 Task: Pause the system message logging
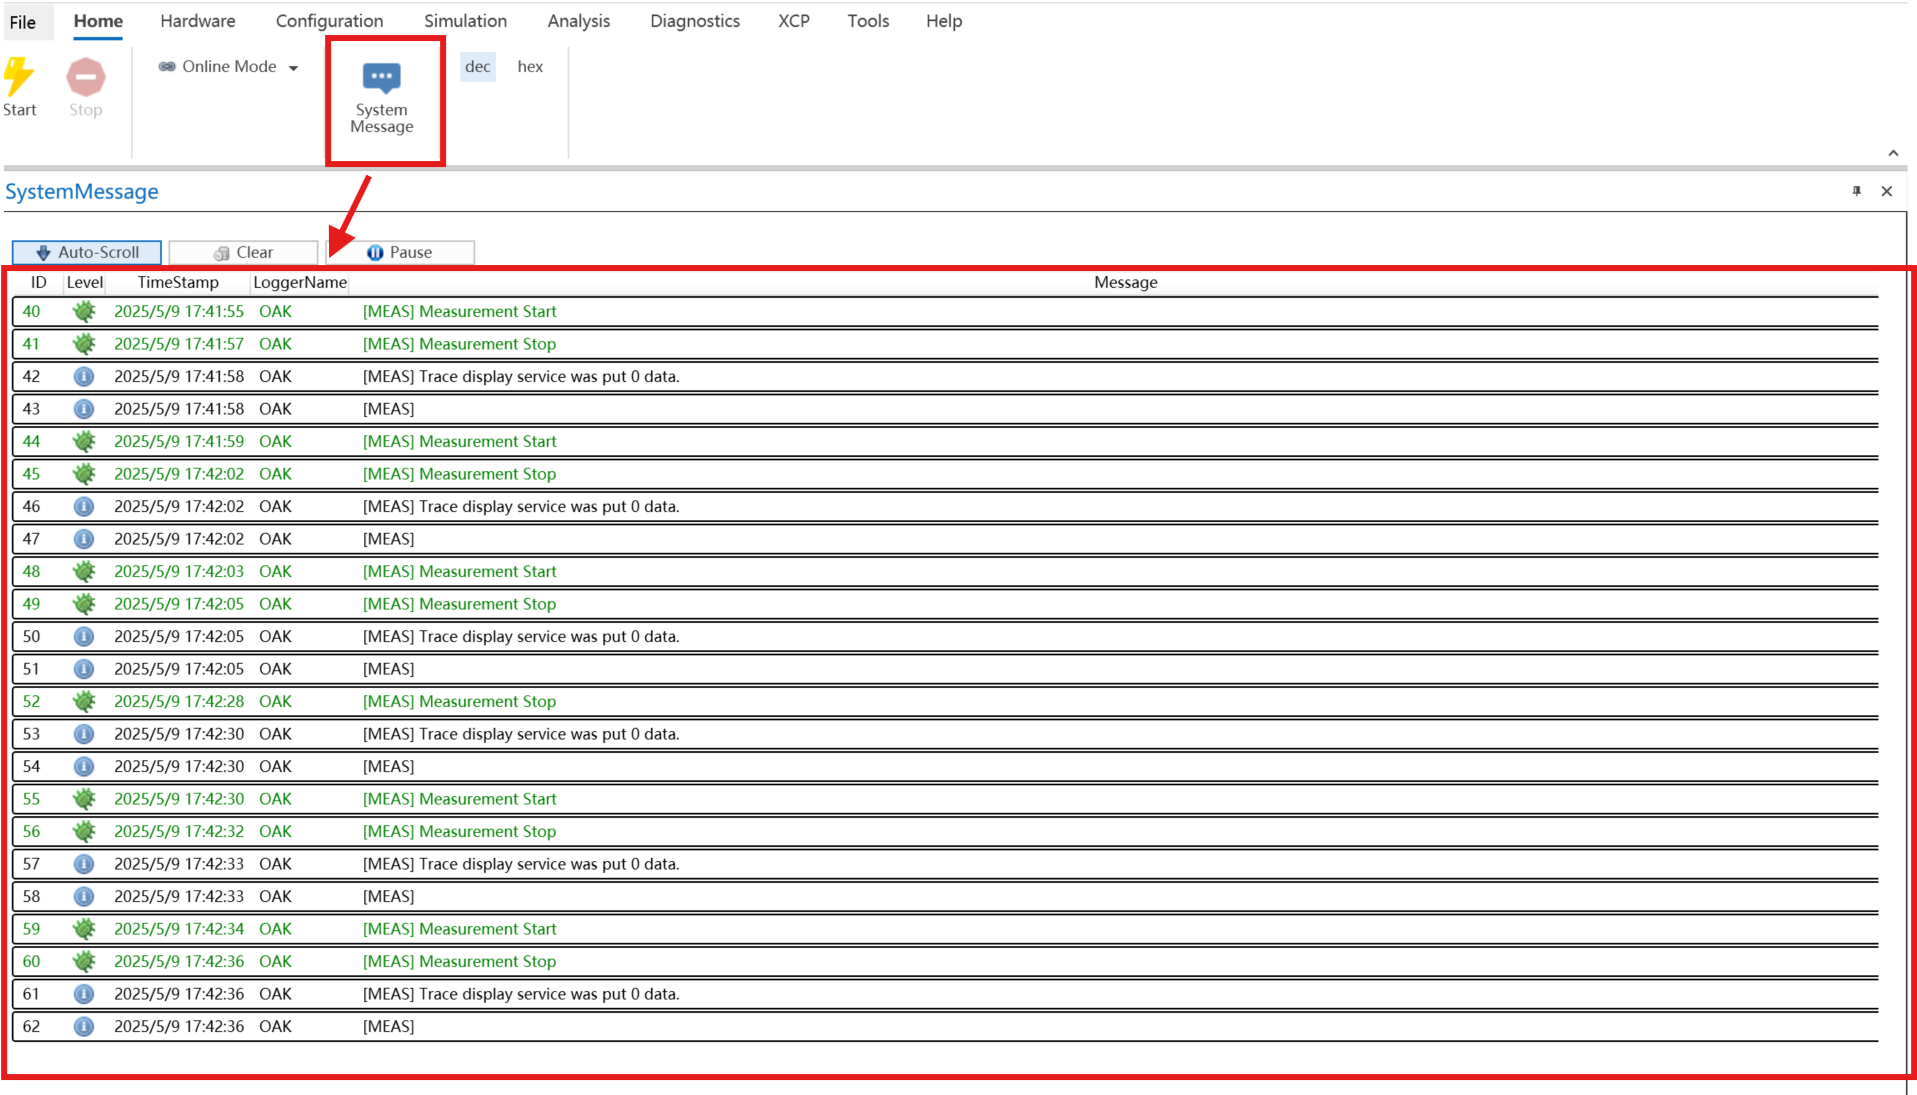pos(400,252)
